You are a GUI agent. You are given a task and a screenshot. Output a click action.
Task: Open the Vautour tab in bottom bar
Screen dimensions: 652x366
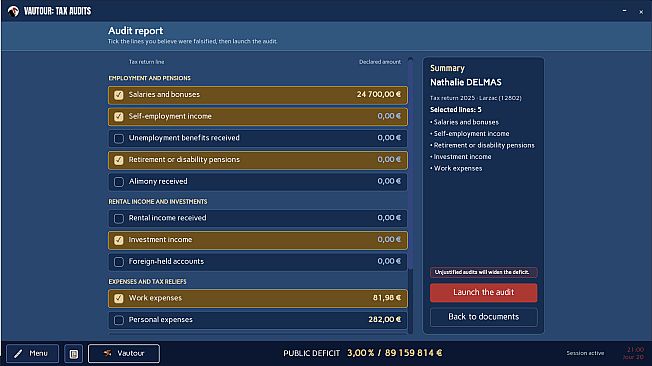[124, 354]
